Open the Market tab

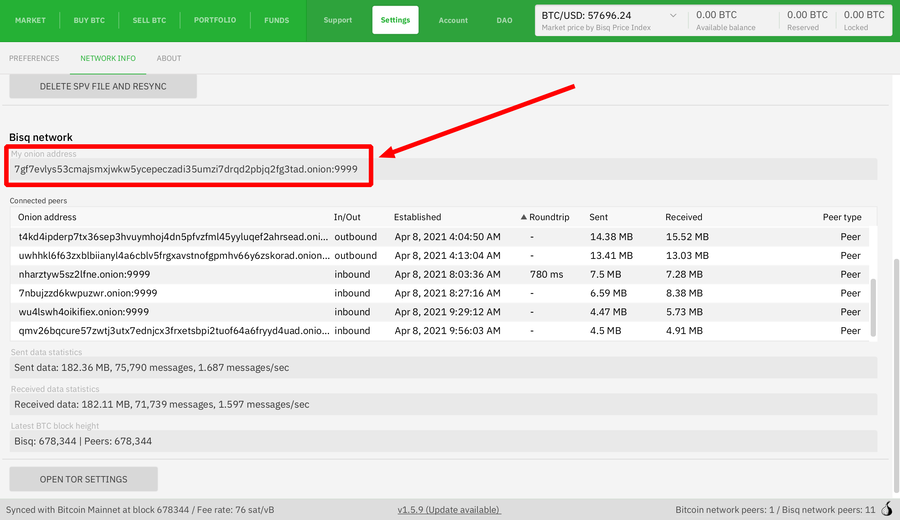point(30,20)
